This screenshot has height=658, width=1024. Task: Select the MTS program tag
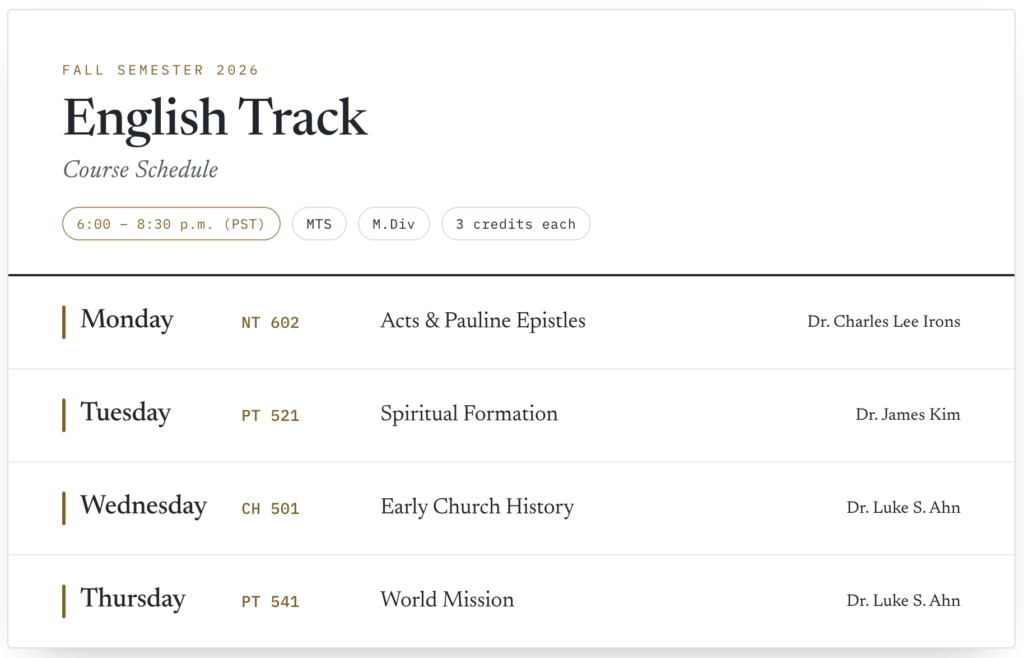tap(319, 224)
